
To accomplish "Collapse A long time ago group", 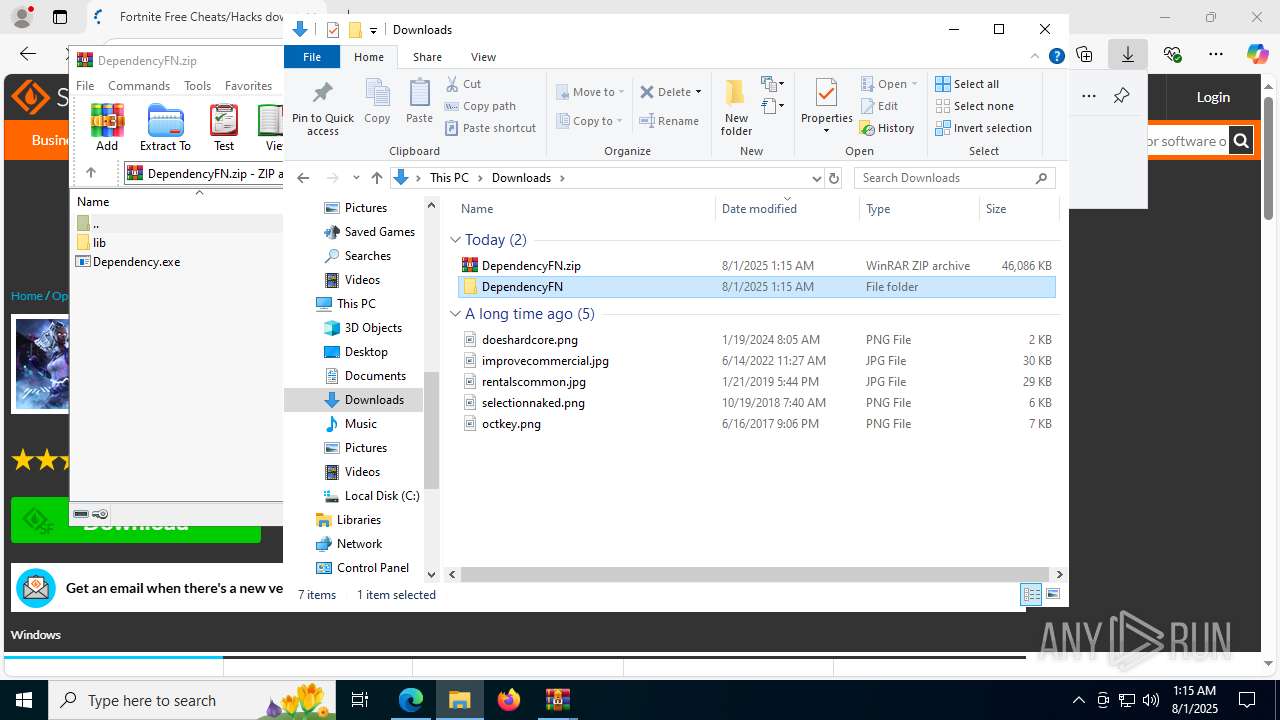I will point(456,314).
